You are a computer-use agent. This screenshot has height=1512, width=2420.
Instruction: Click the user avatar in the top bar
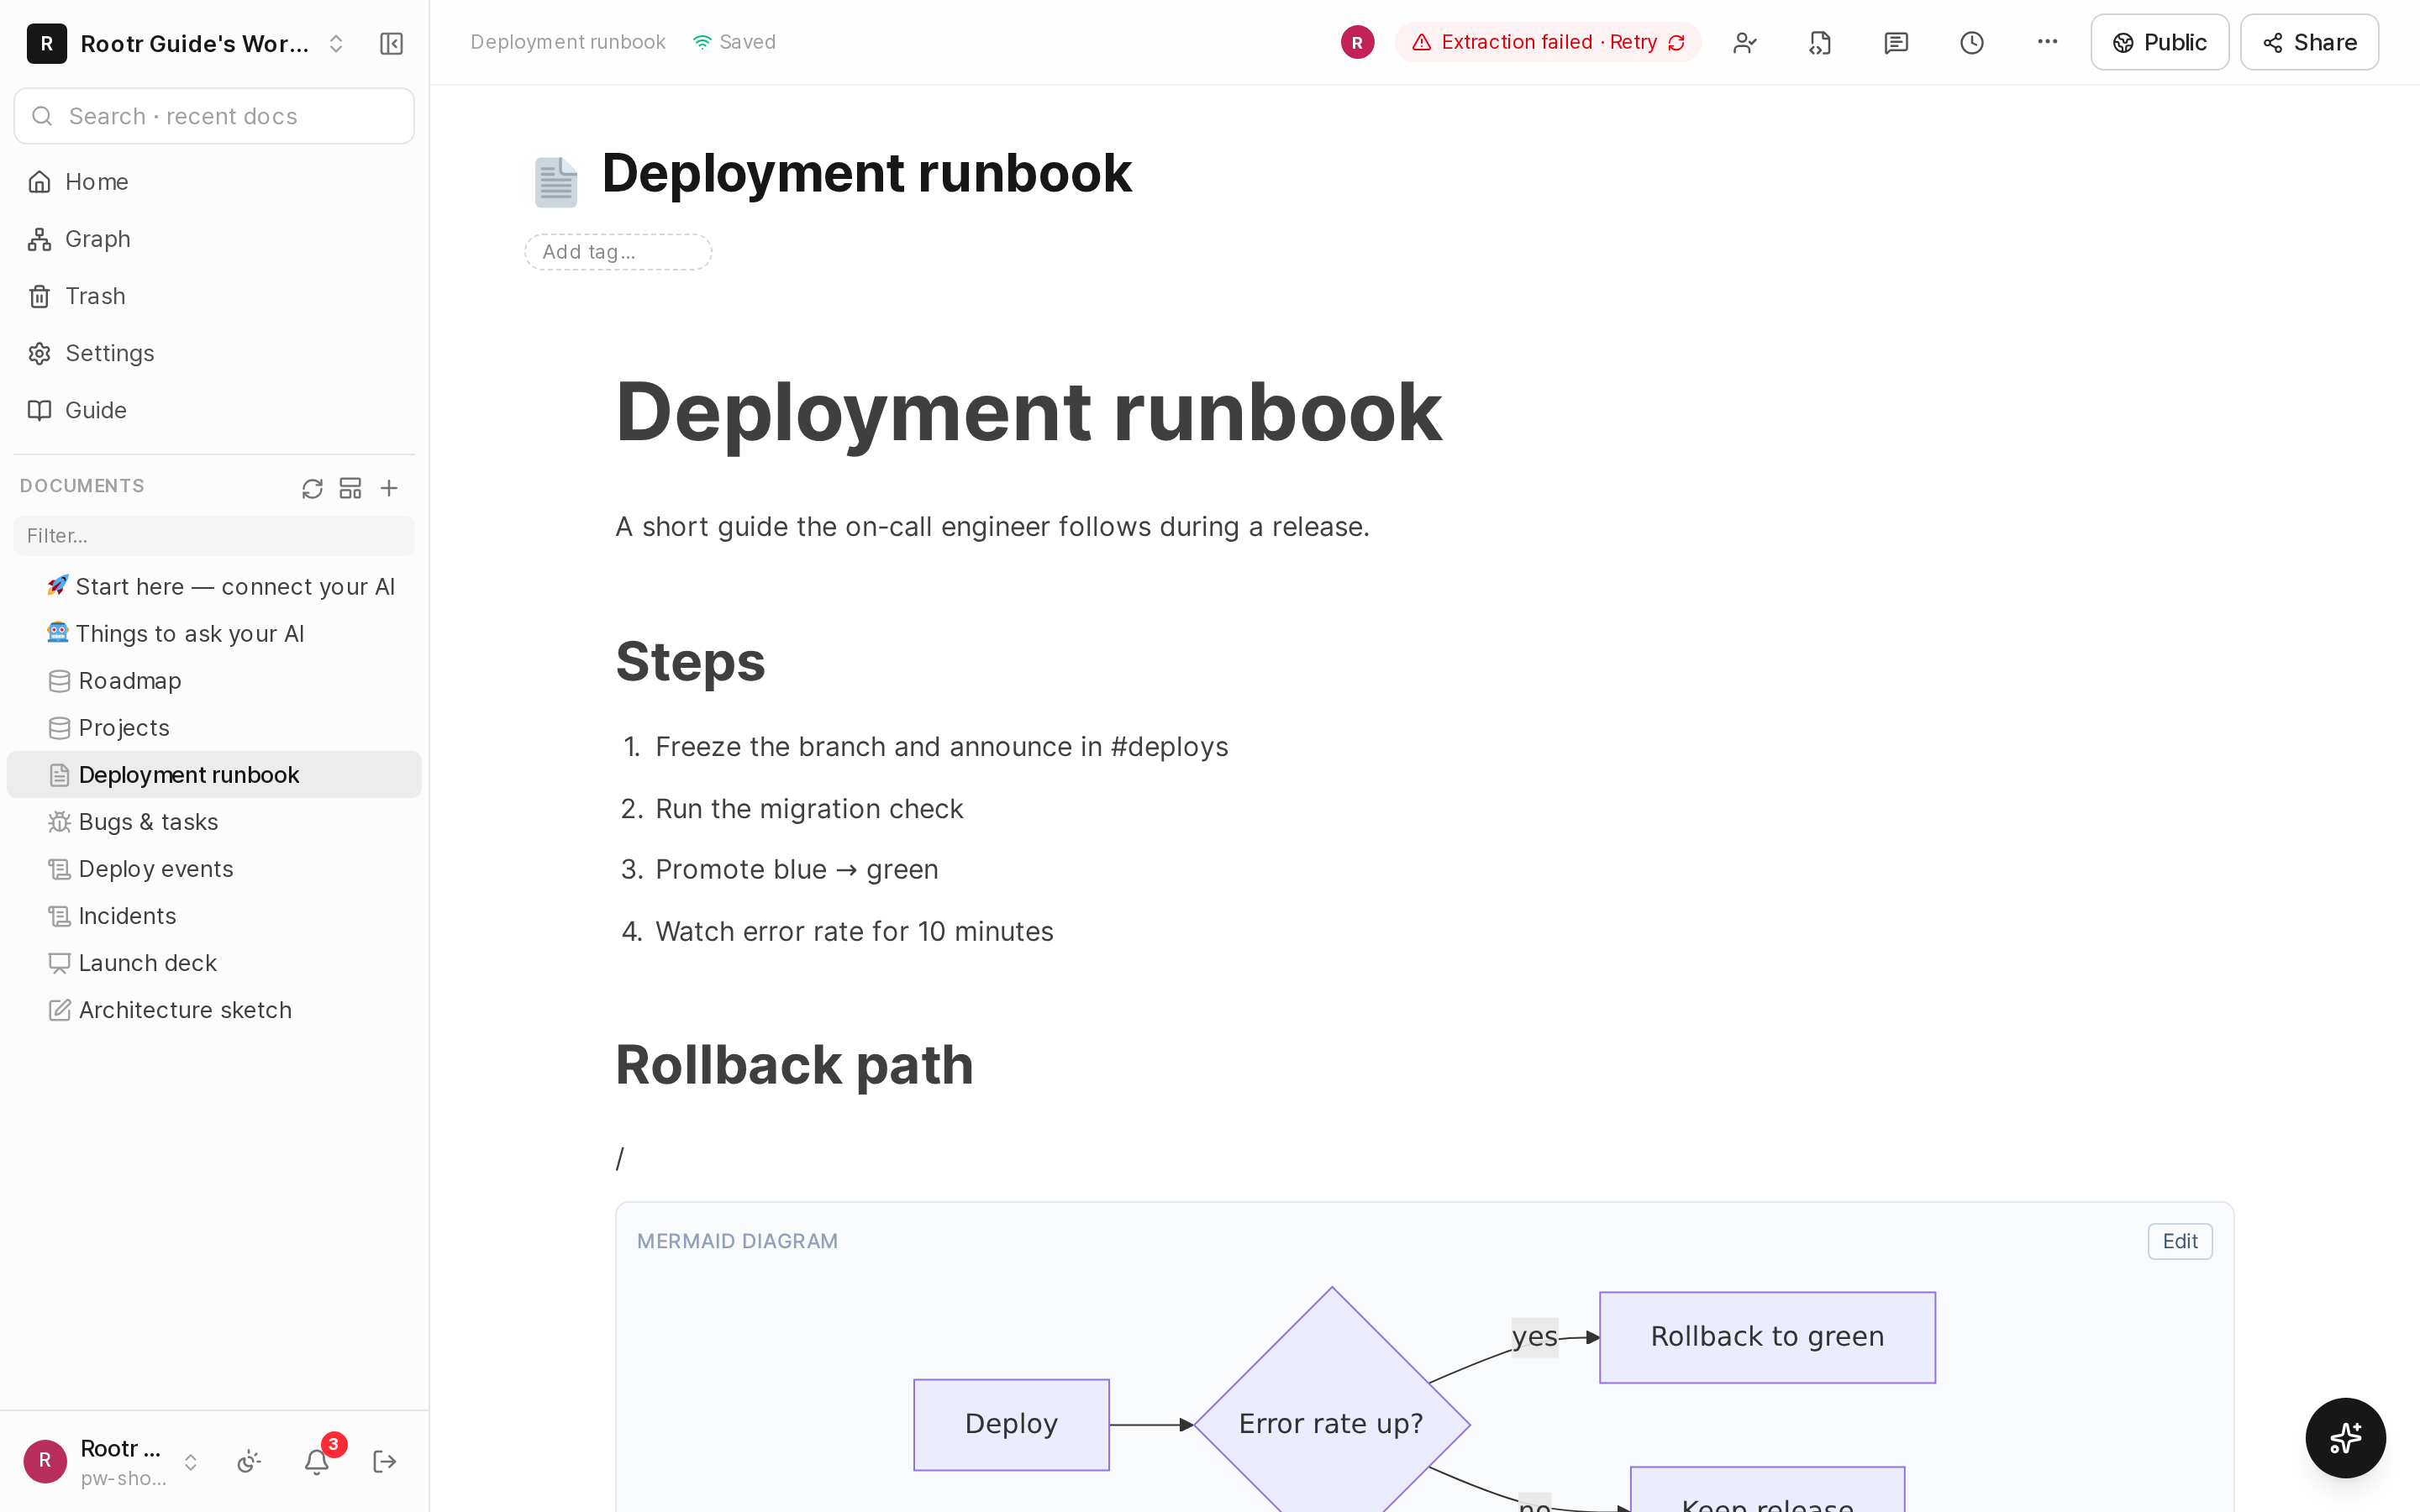[x=1357, y=42]
